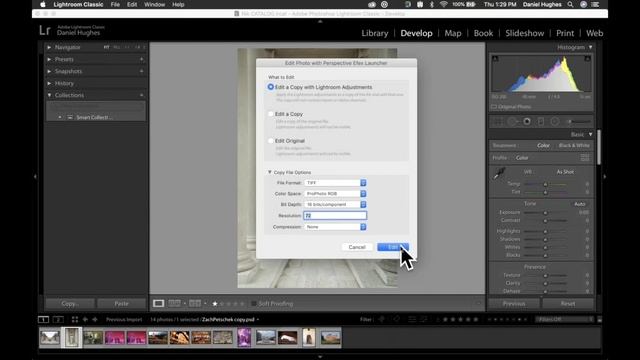Pick the White Balance eyedropper tool
The image size is (640, 360).
[x=499, y=174]
